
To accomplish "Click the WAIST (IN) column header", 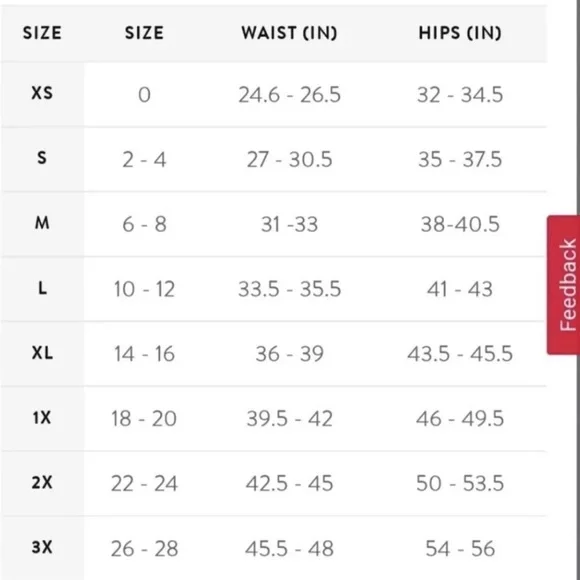I will [289, 33].
